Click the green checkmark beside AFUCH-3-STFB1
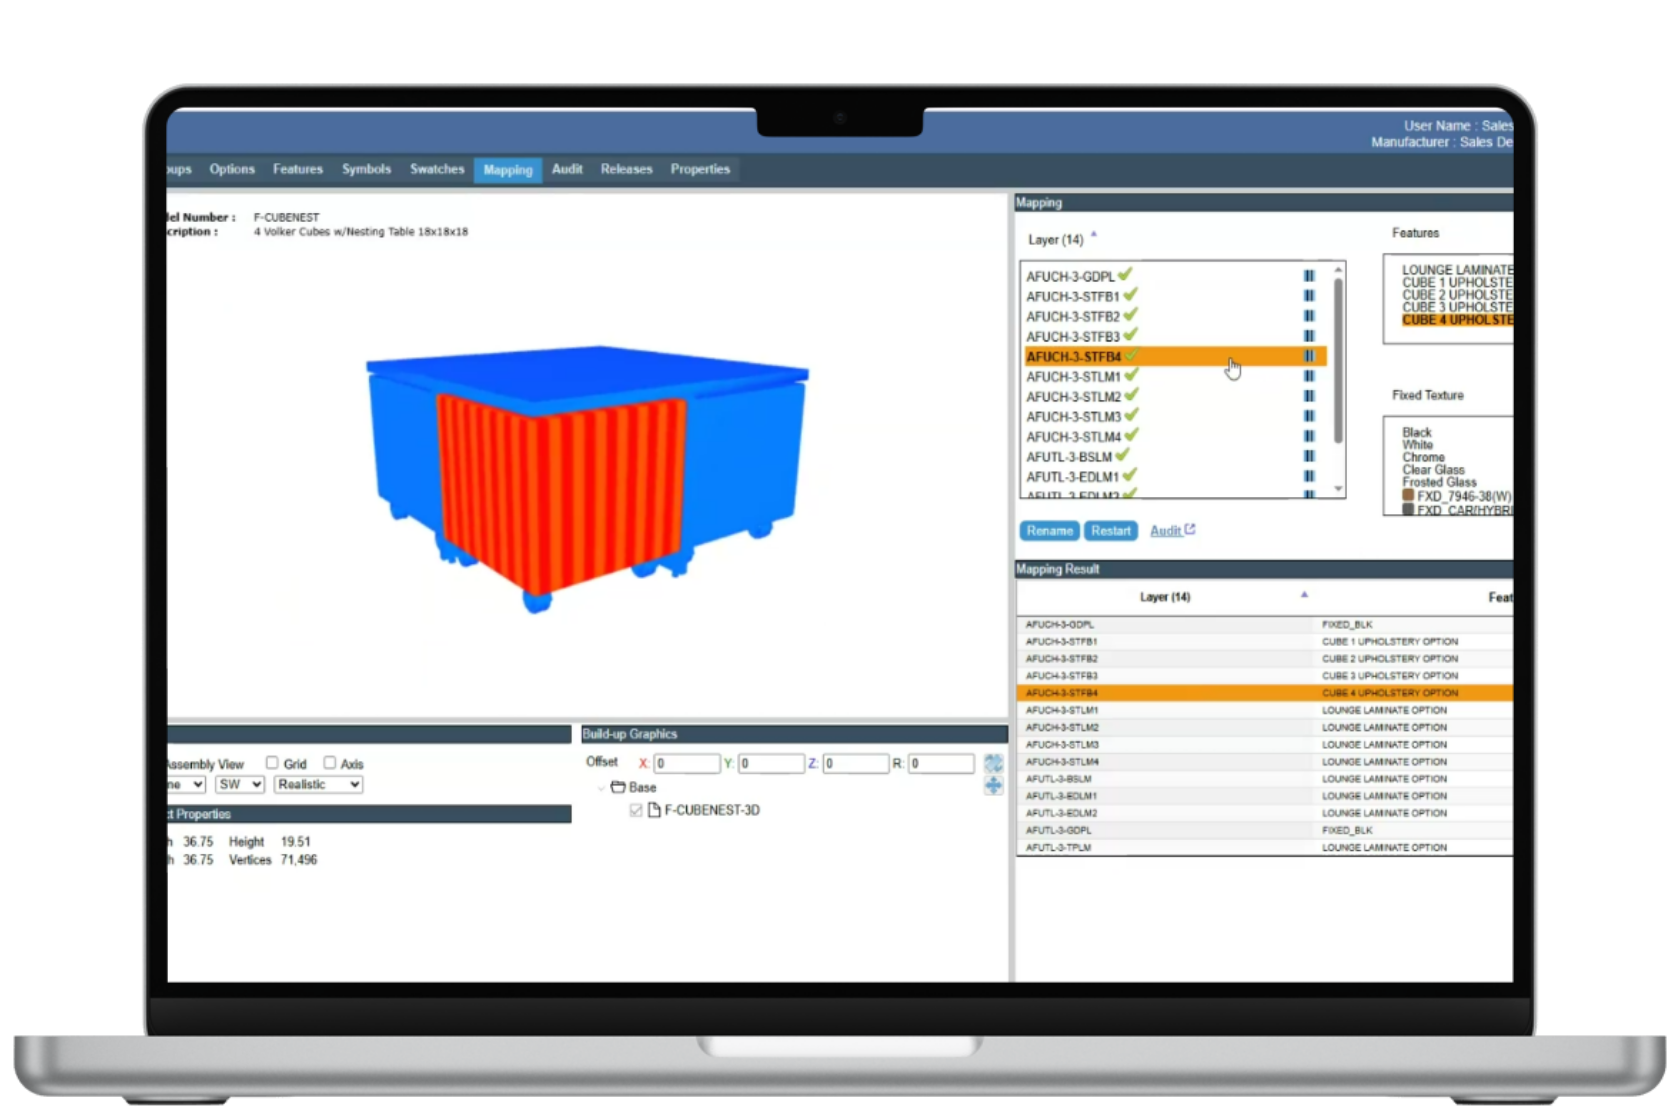This screenshot has height=1120, width=1680. [1130, 295]
